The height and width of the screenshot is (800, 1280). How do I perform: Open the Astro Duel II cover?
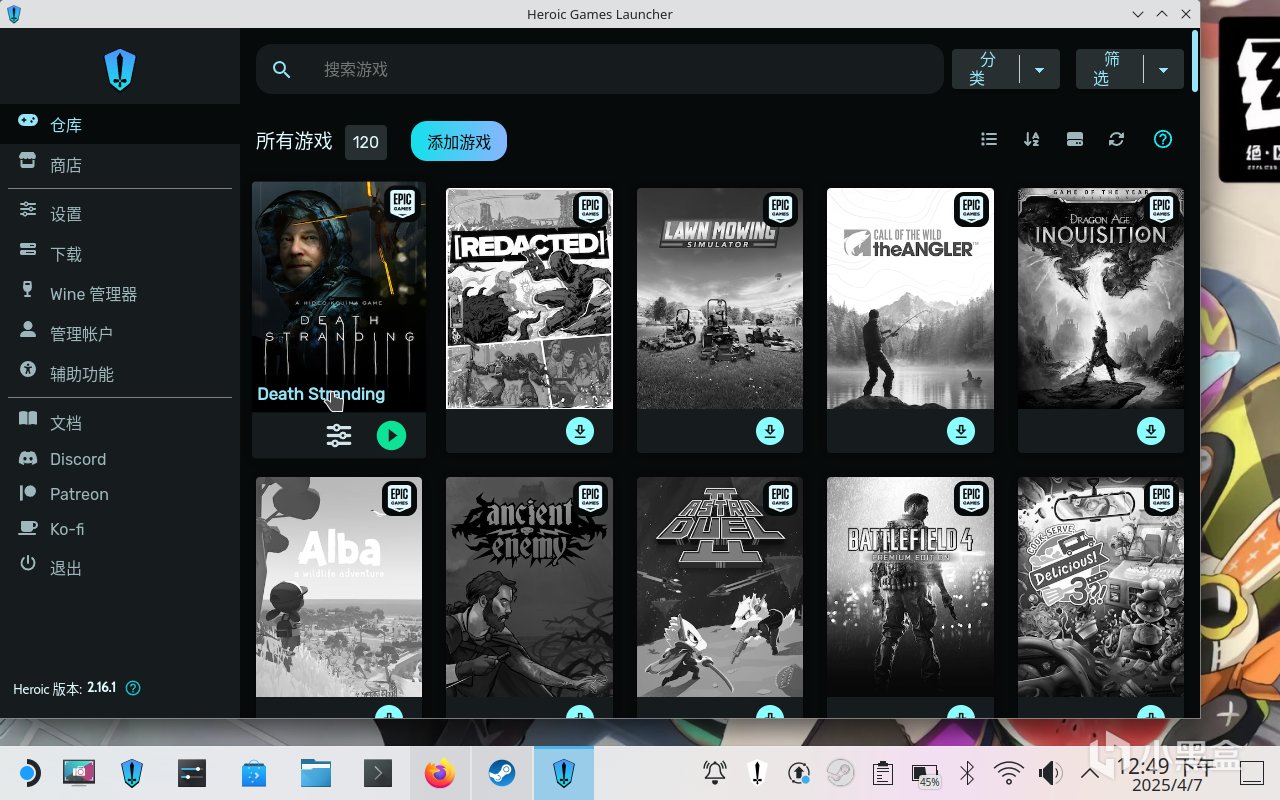(720, 587)
